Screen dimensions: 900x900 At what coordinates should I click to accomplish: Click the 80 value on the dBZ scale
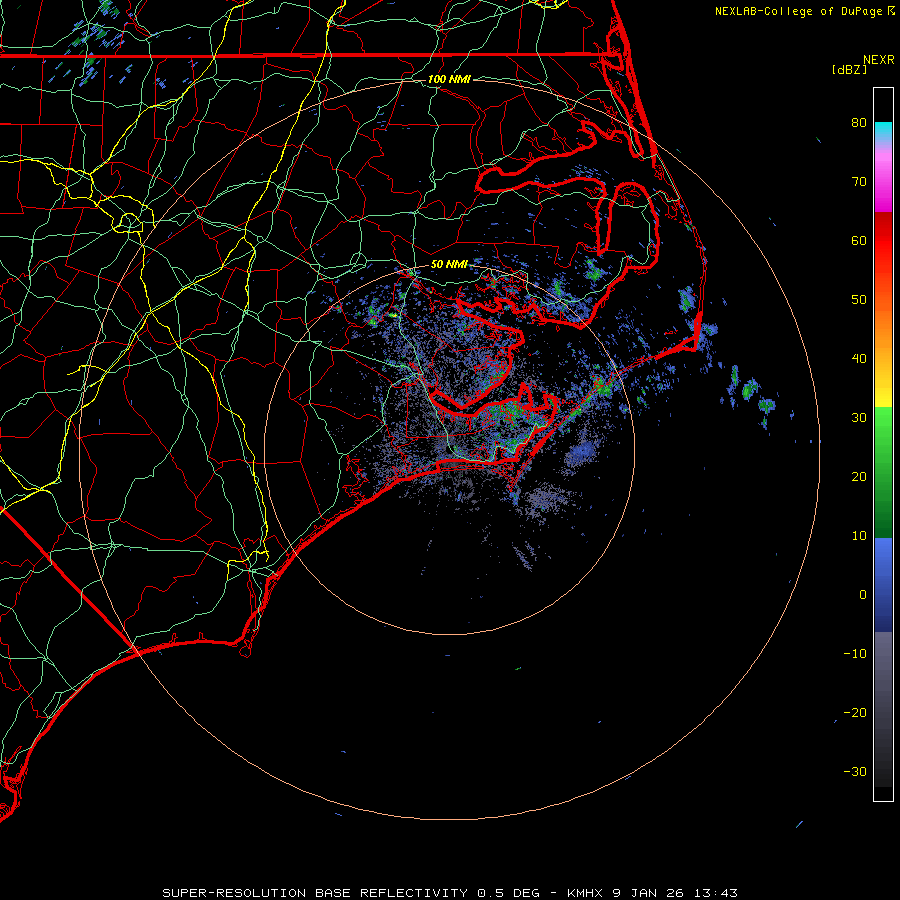(859, 122)
